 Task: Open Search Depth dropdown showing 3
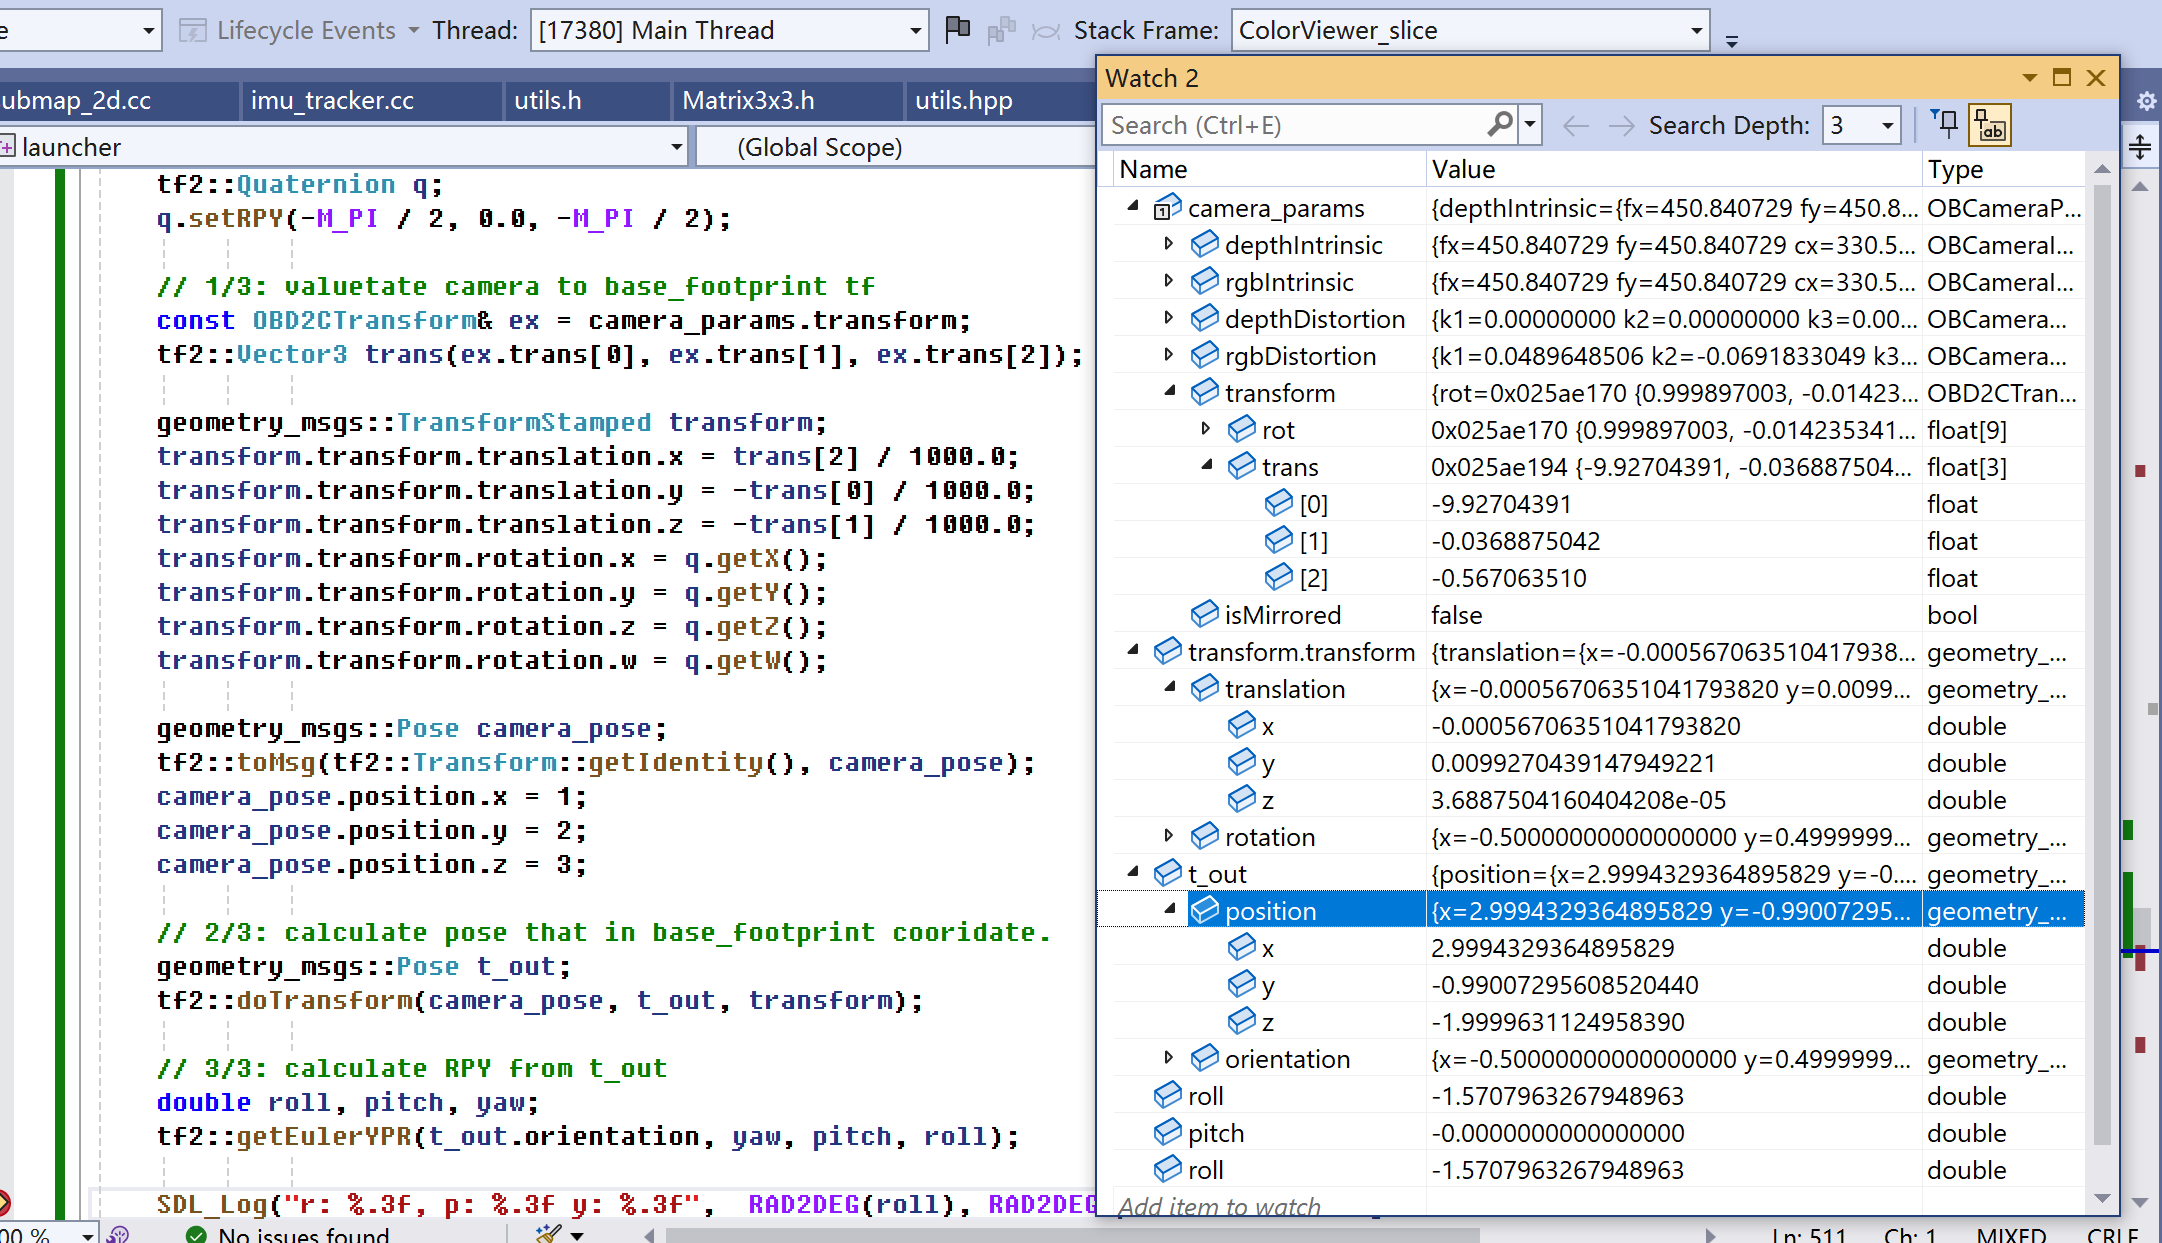tap(1887, 125)
